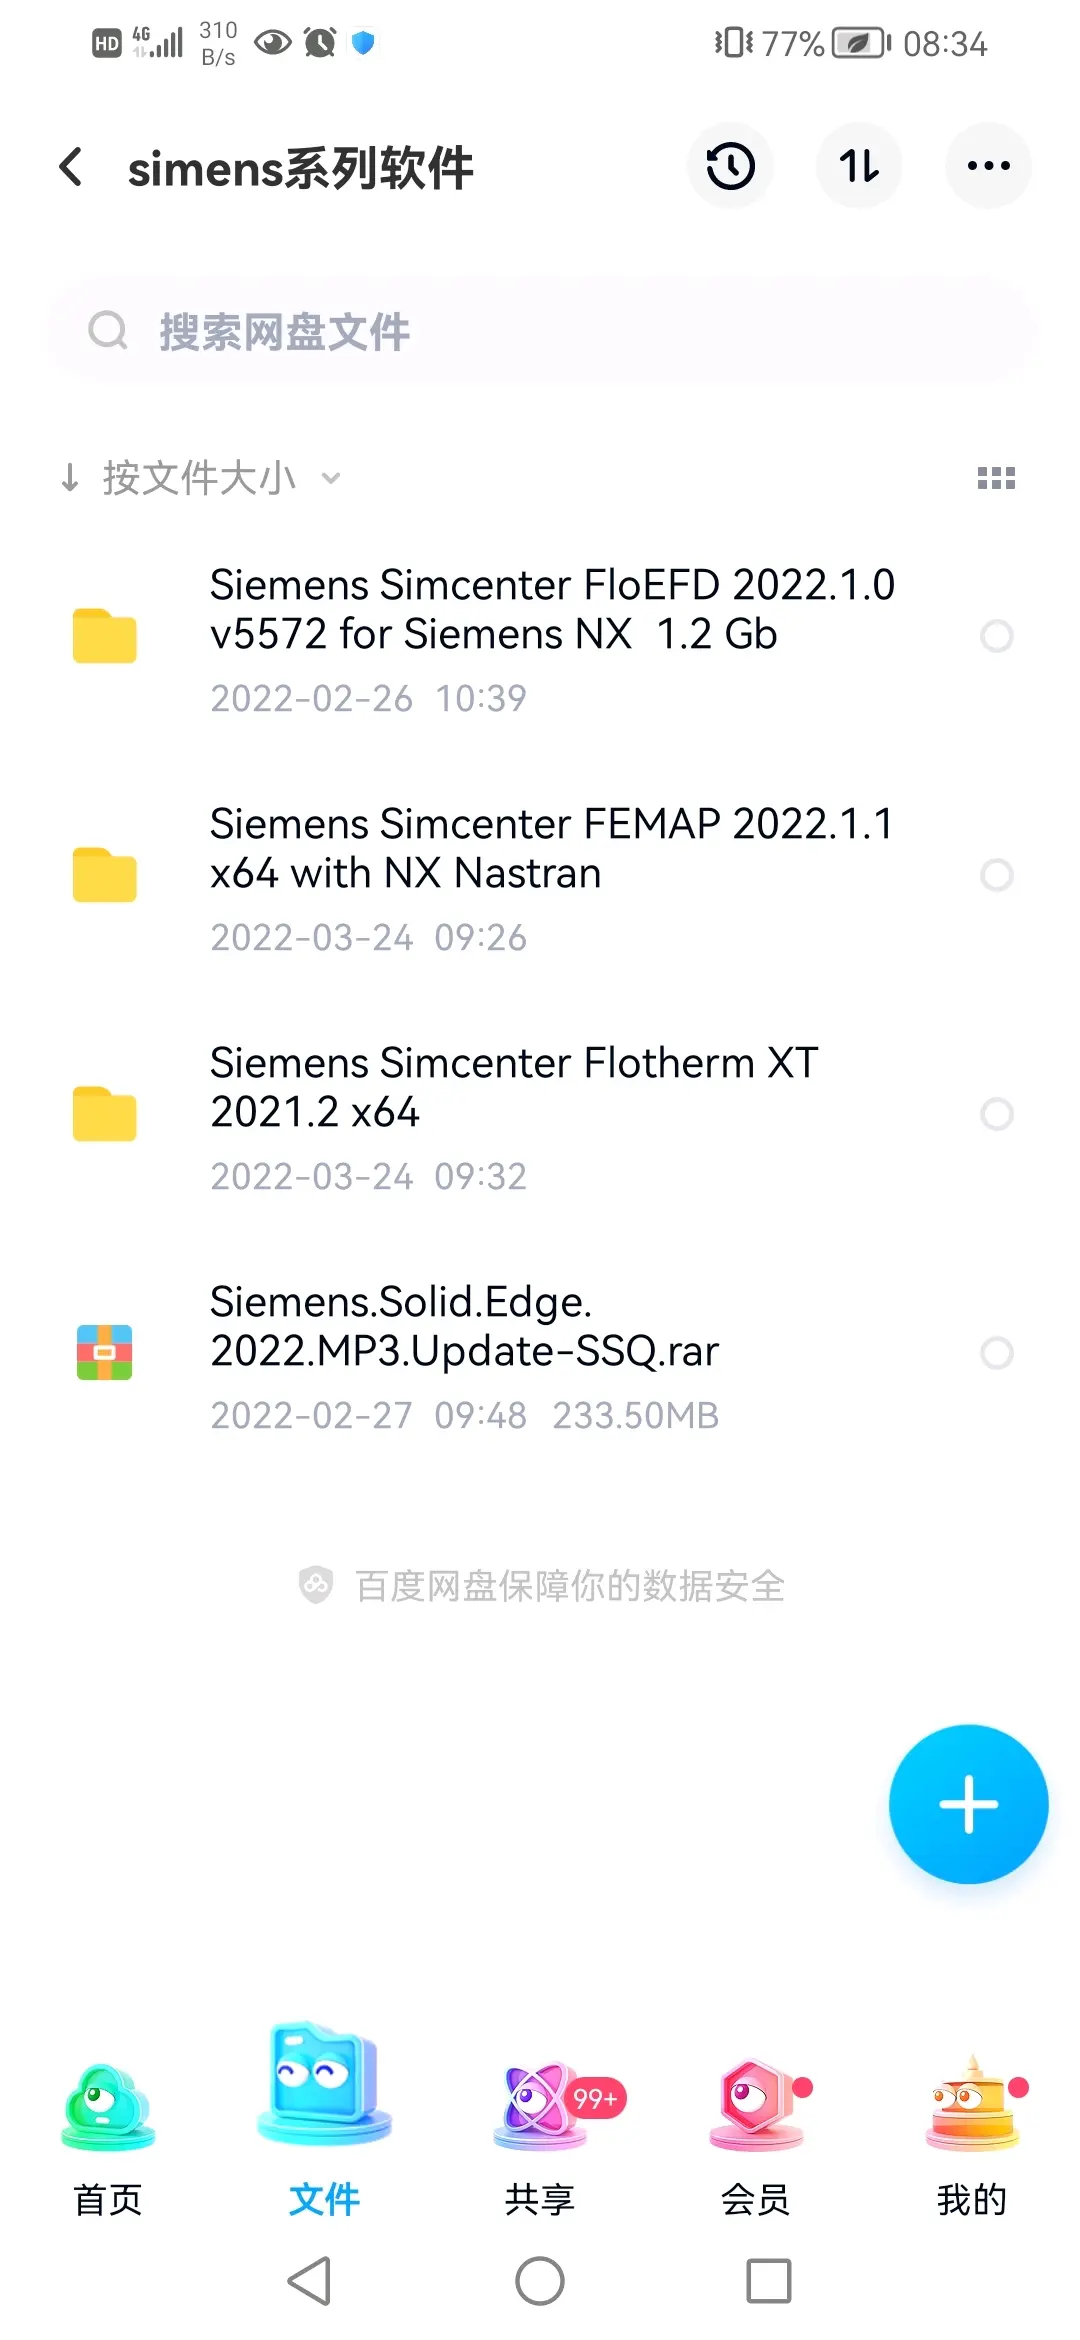This screenshot has height=2340, width=1080.
Task: Switch to grid view layout icon
Action: tap(996, 478)
